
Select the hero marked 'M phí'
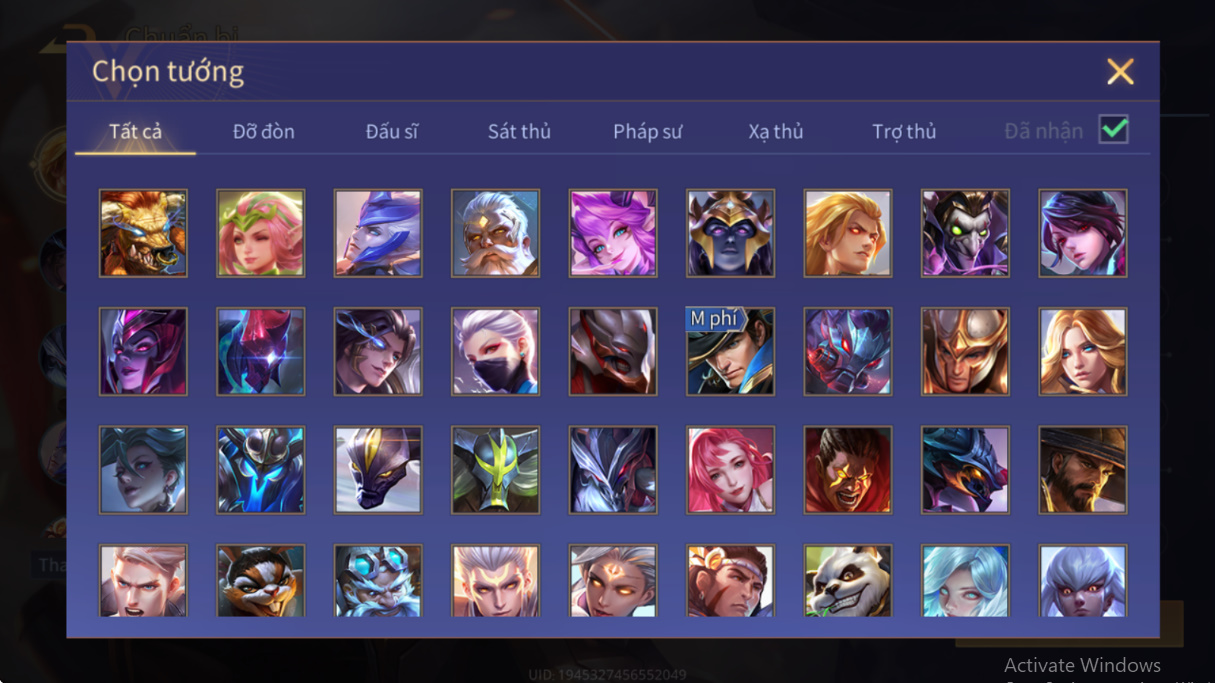(x=730, y=351)
